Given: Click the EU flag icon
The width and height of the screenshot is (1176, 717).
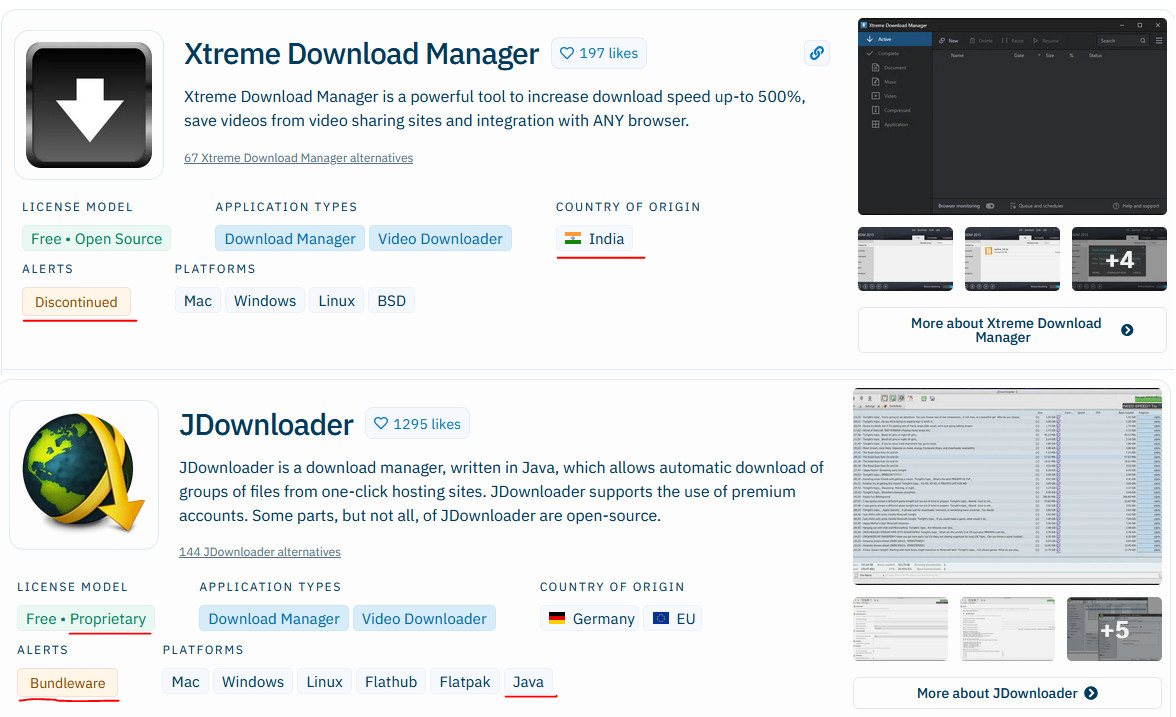Looking at the screenshot, I should pyautogui.click(x=661, y=619).
